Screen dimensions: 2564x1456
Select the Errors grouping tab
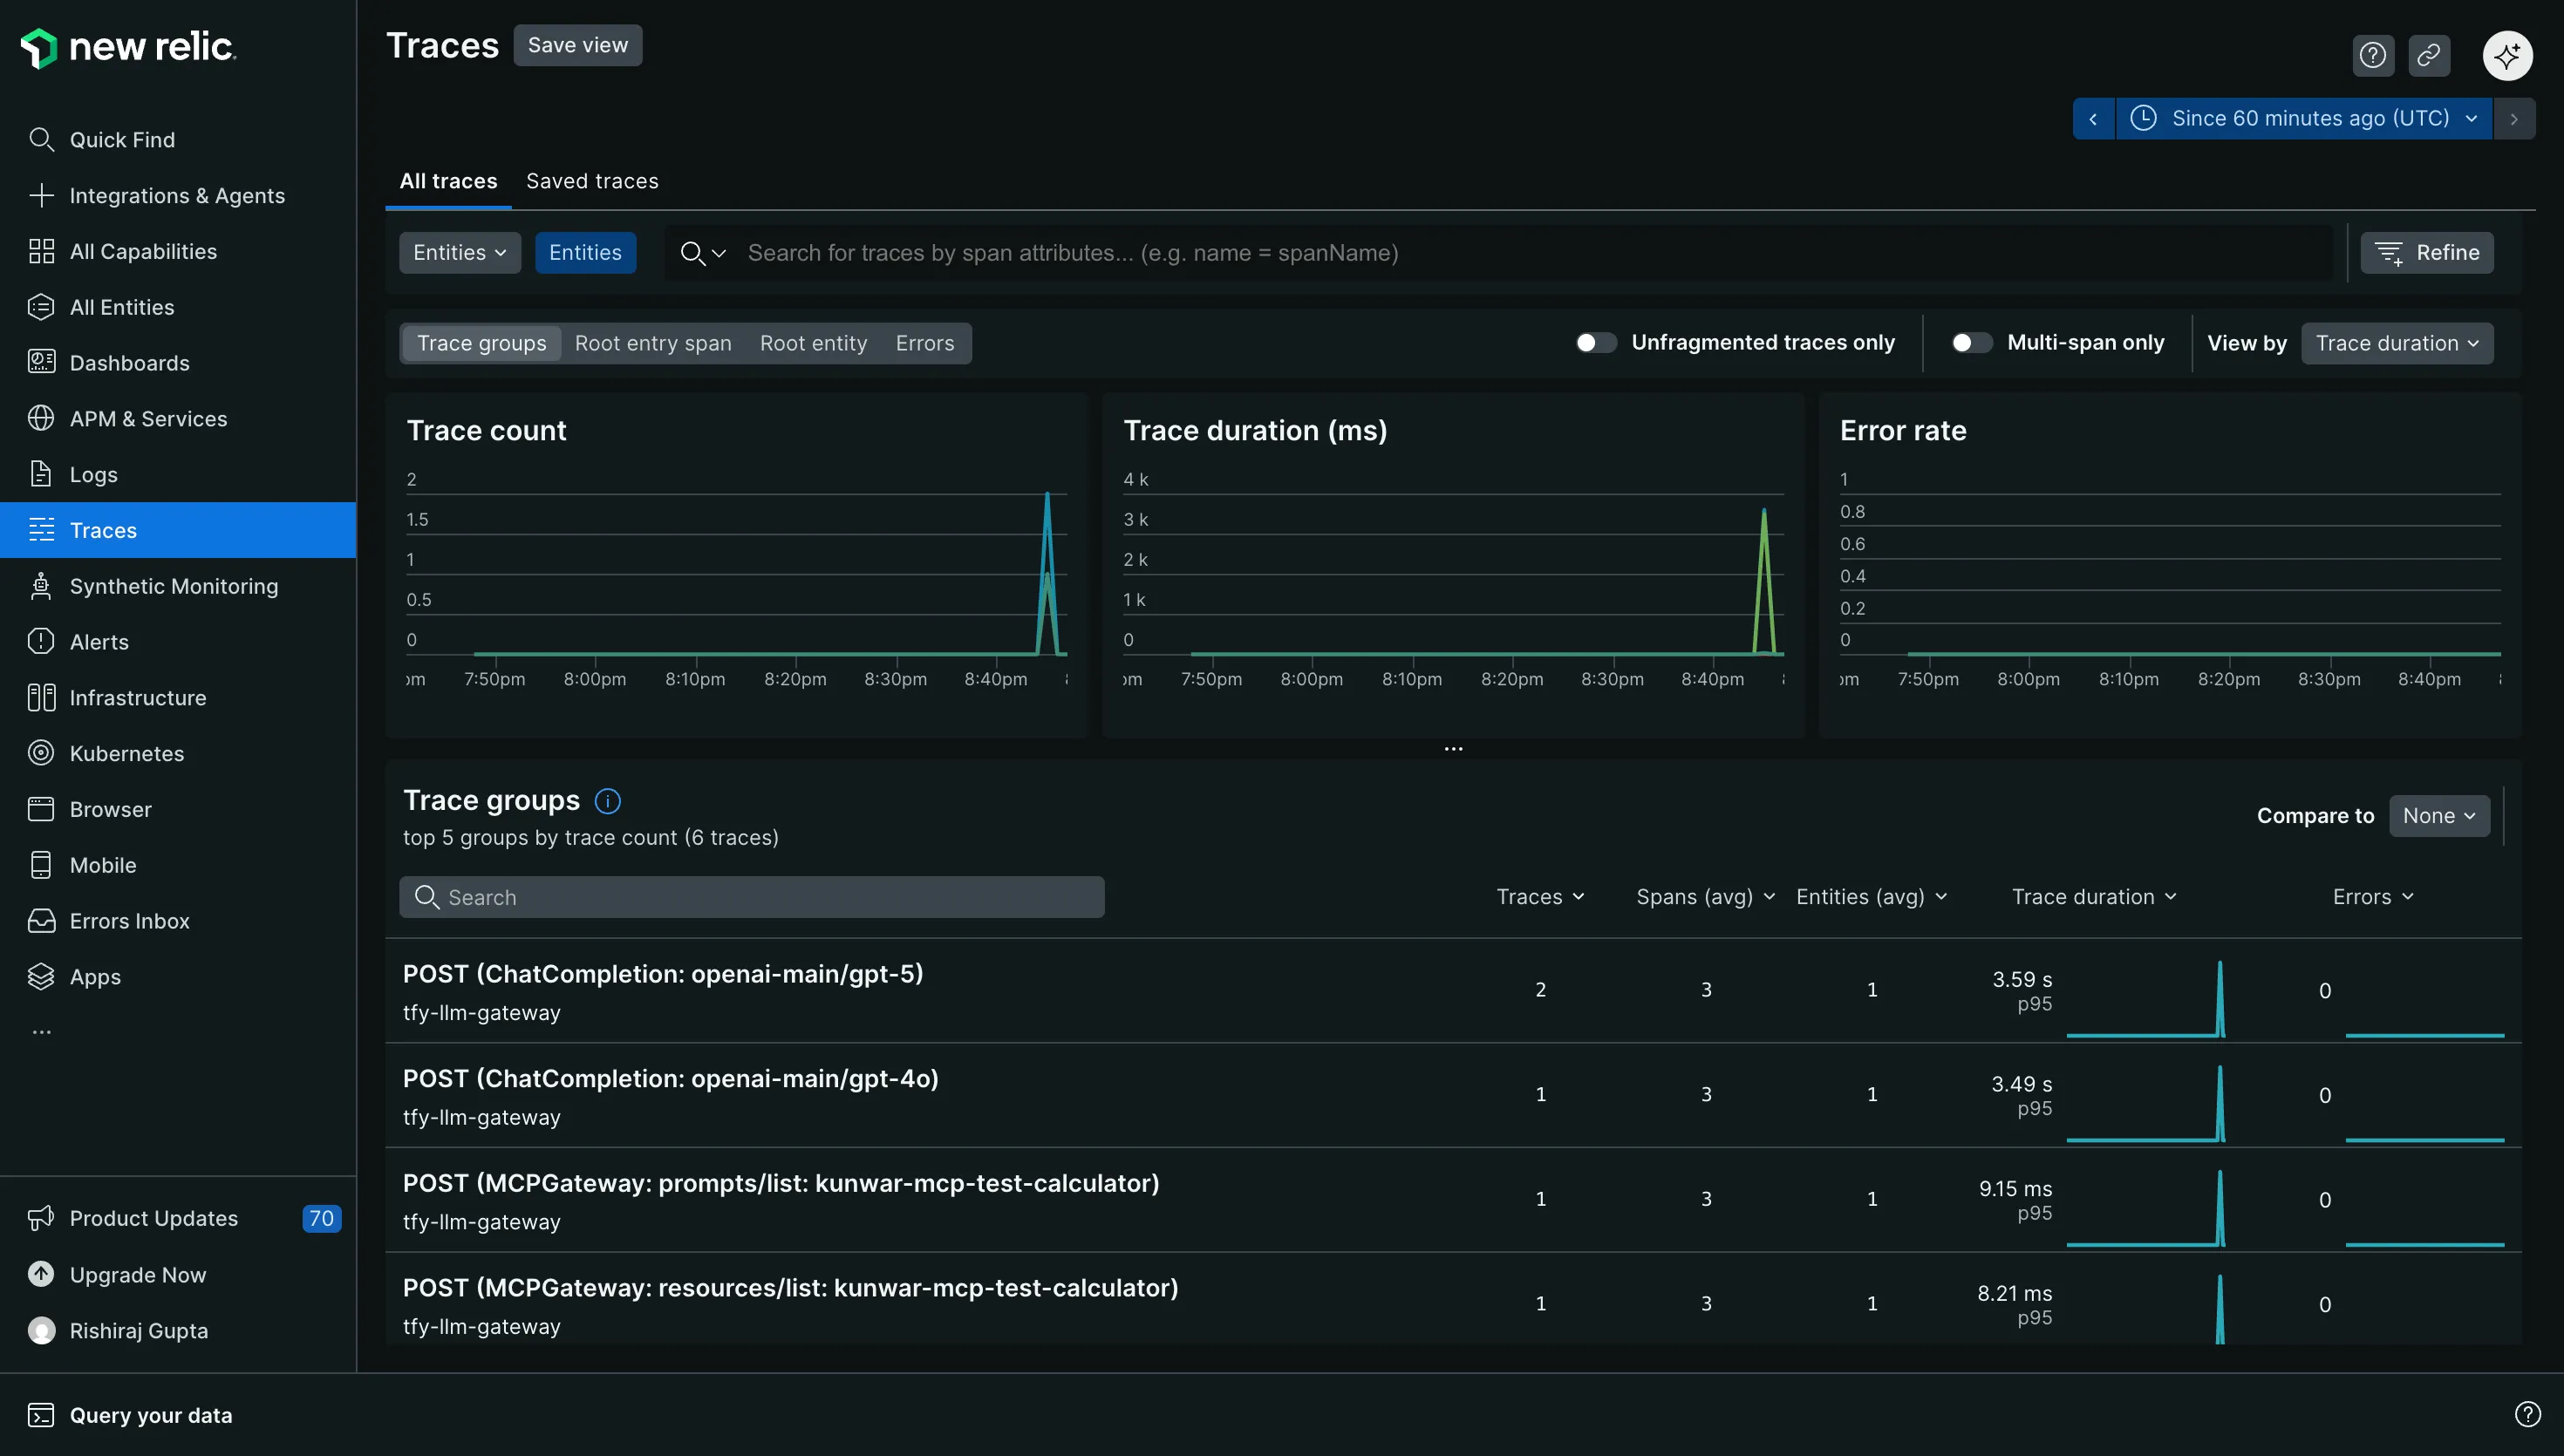click(x=924, y=343)
